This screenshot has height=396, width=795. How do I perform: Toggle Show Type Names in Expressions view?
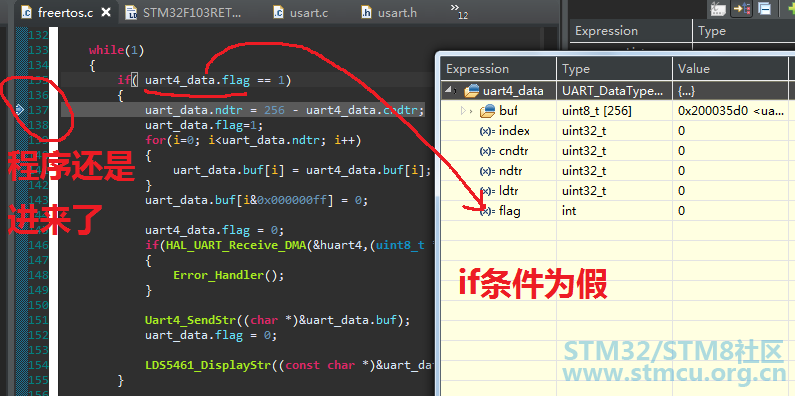pyautogui.click(x=719, y=9)
